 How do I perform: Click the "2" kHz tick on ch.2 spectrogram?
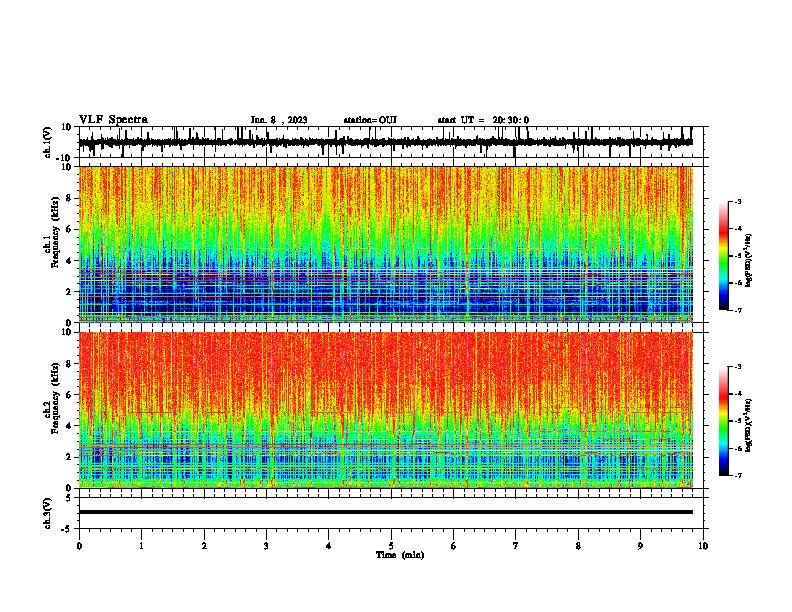(69, 457)
